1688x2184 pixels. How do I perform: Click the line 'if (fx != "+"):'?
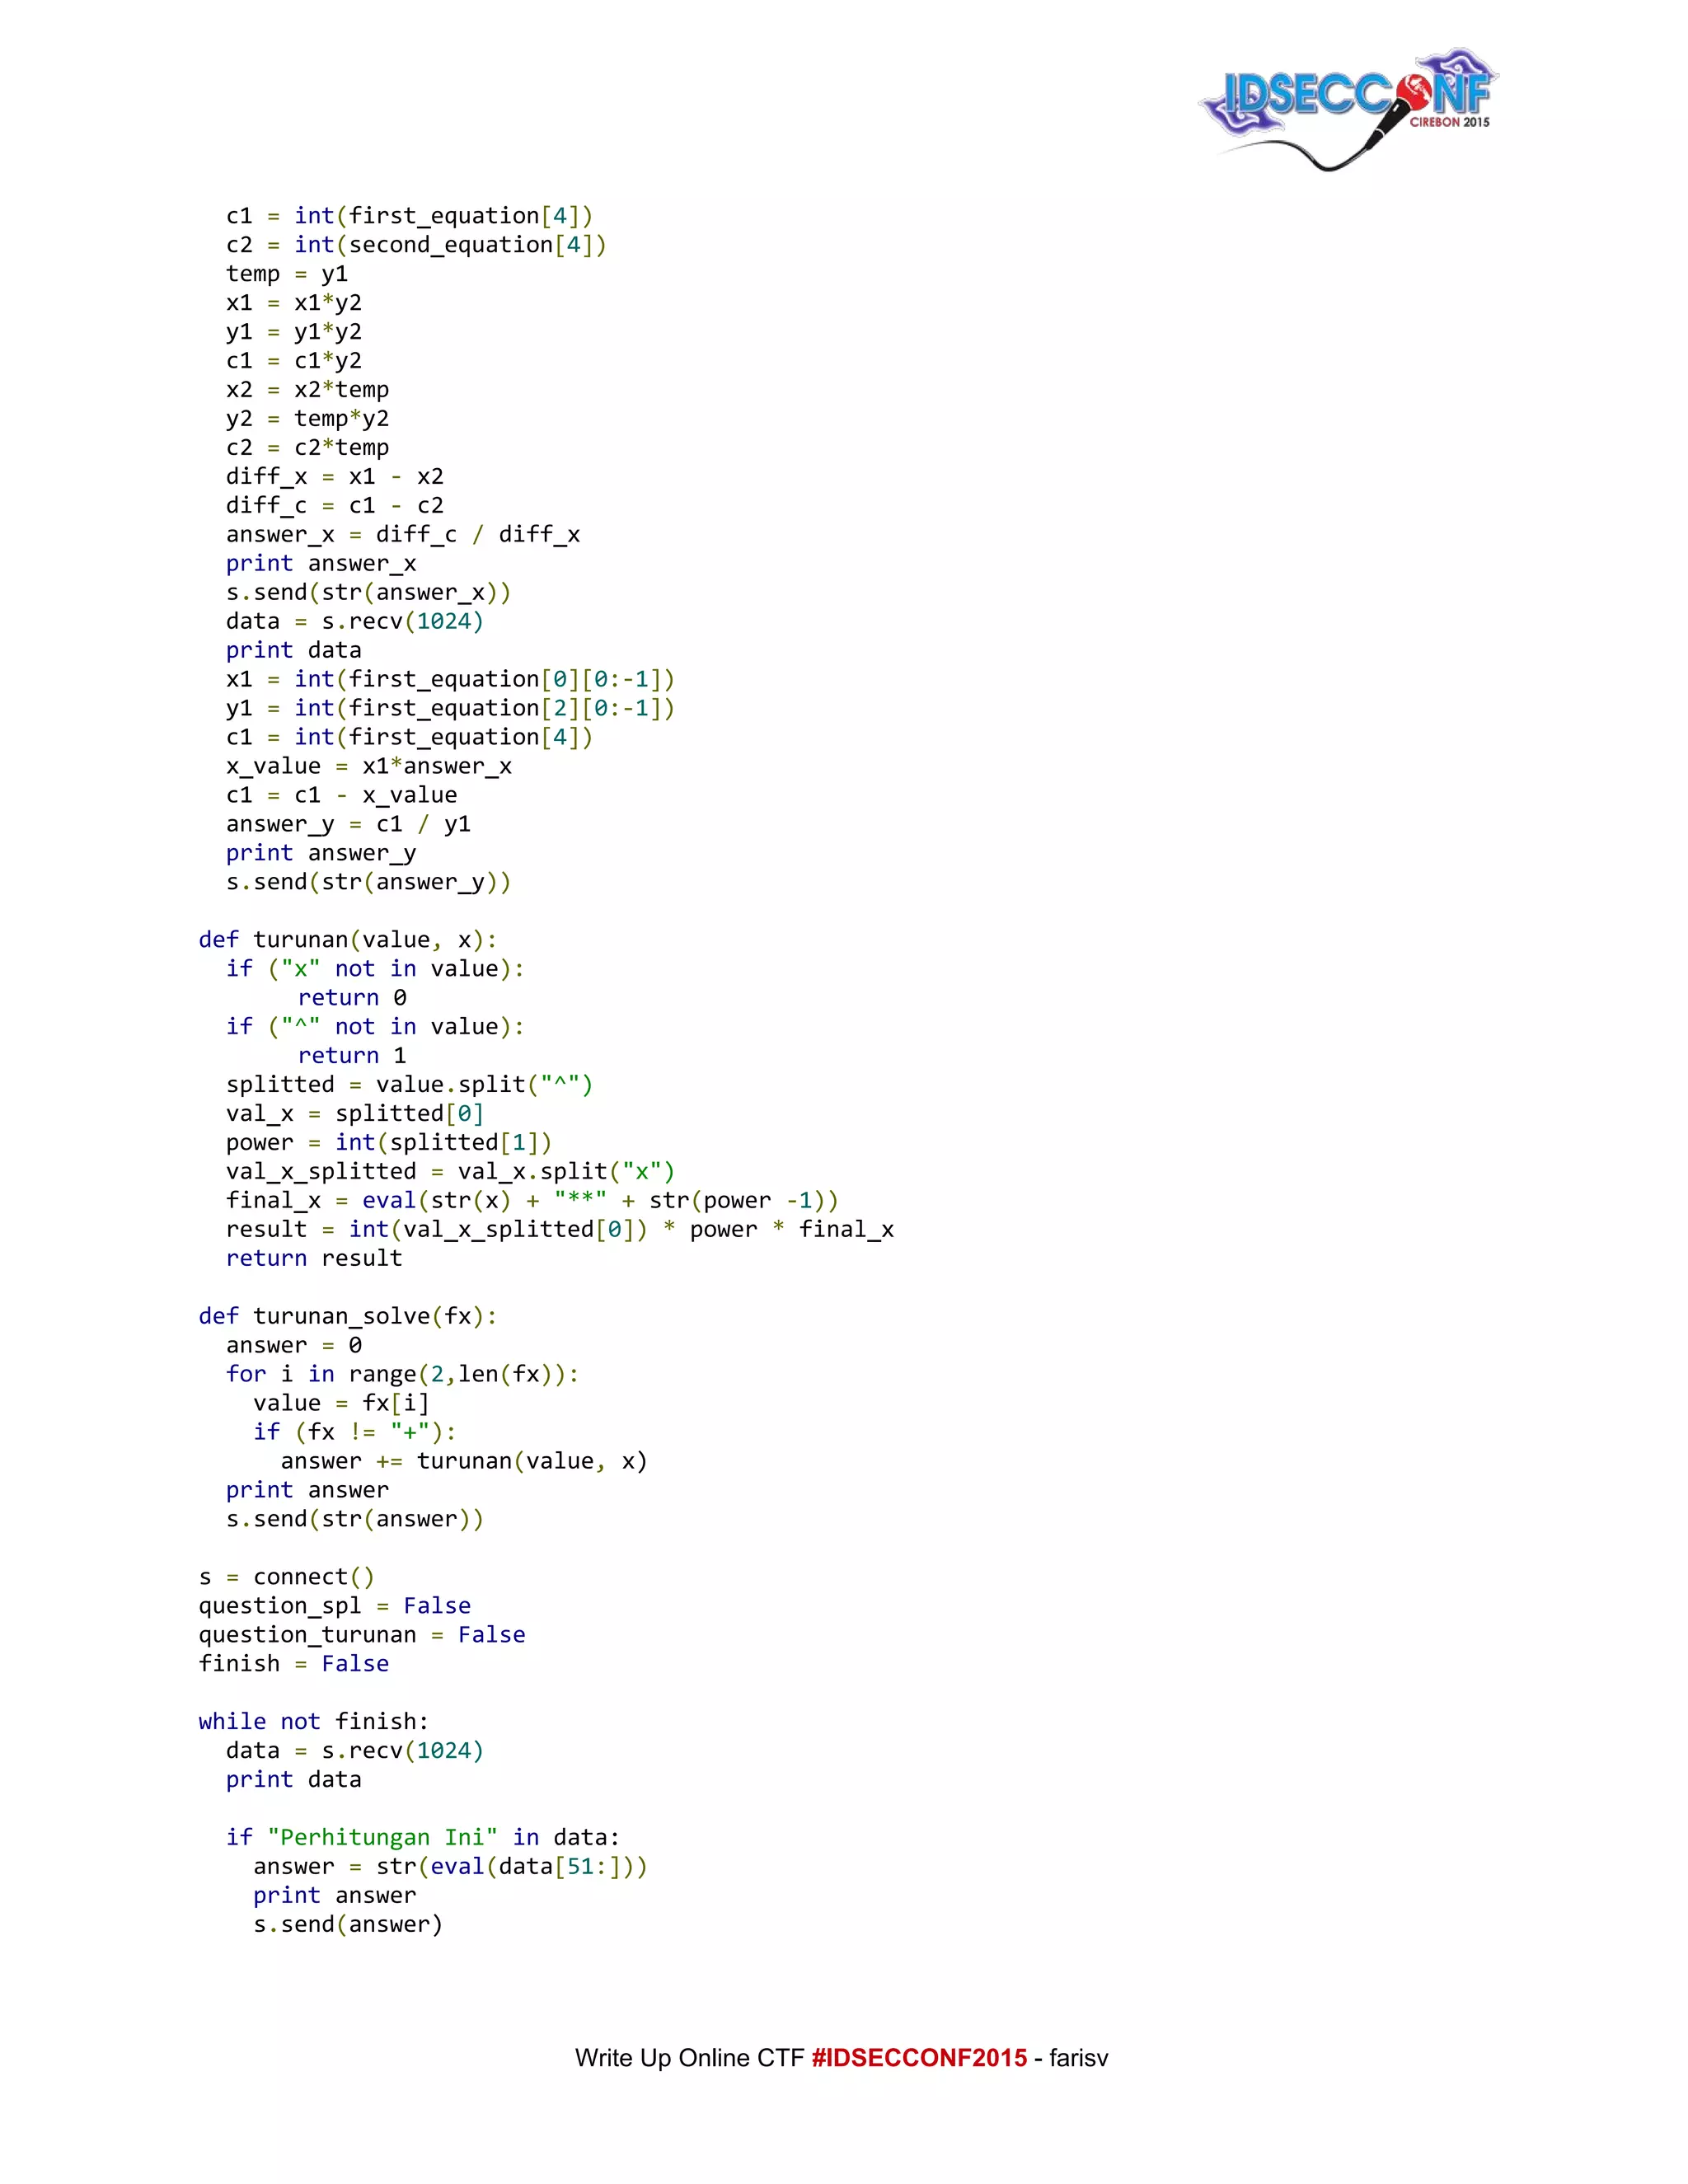point(355,1433)
